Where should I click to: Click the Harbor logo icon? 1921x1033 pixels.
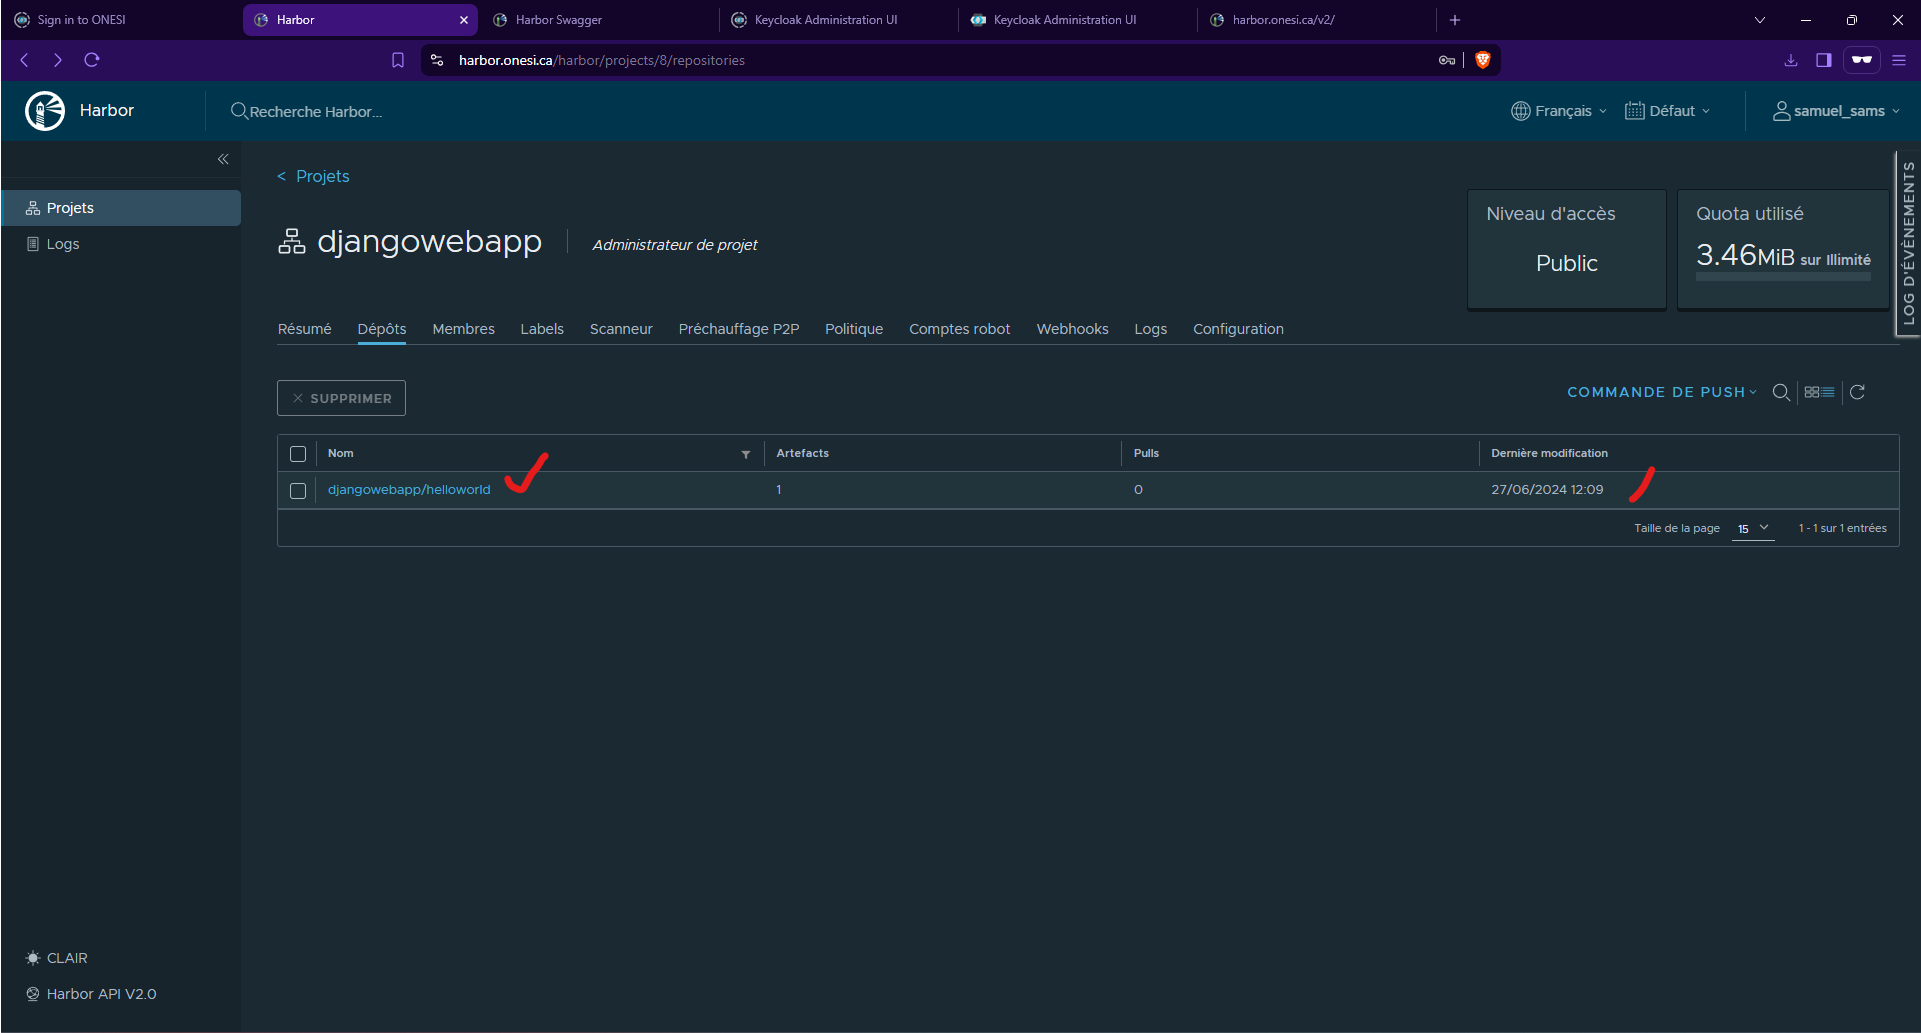45,111
